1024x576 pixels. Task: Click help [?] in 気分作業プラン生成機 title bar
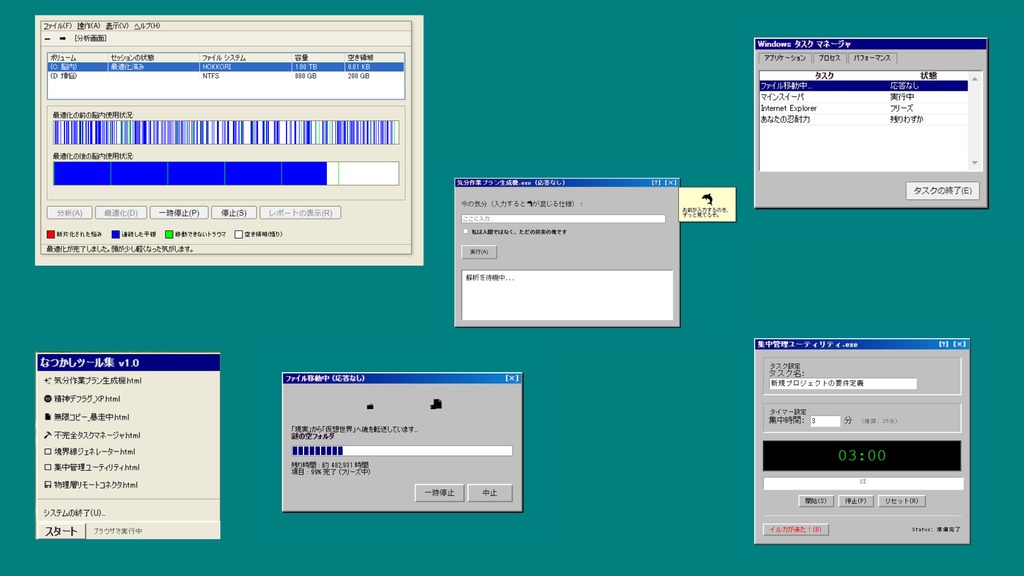point(656,183)
